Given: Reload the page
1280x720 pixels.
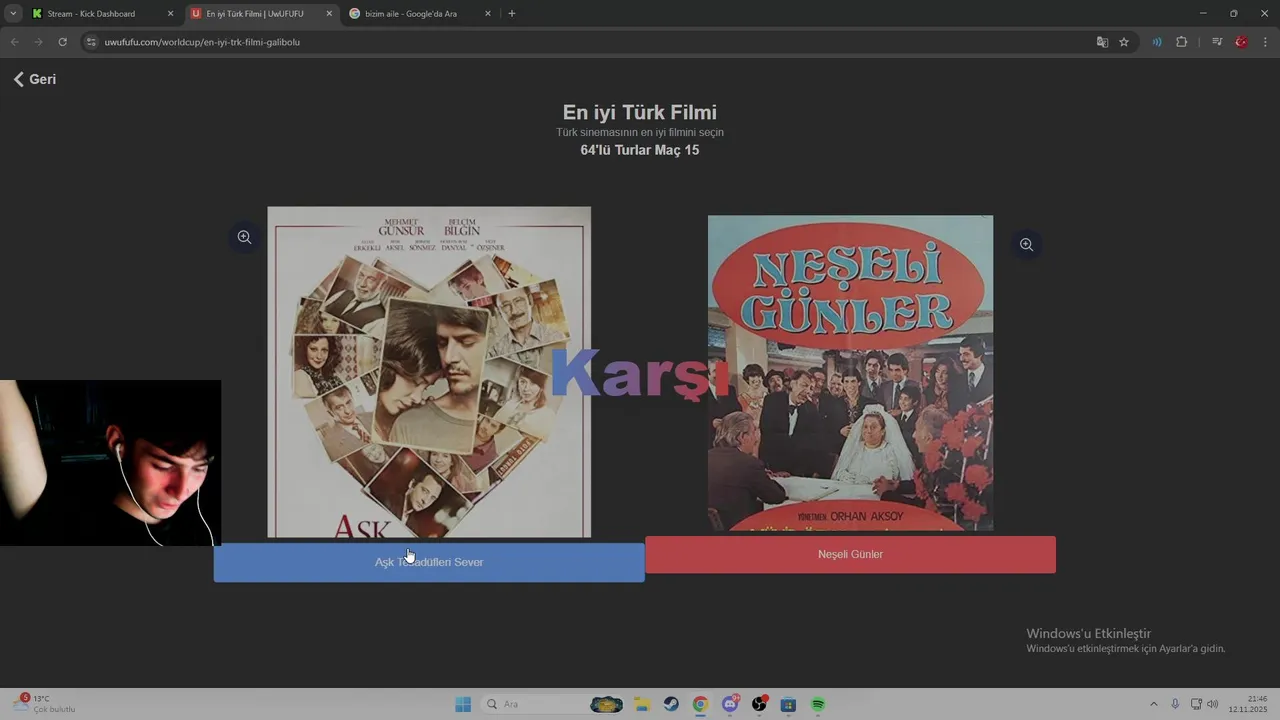Looking at the screenshot, I should [x=62, y=42].
